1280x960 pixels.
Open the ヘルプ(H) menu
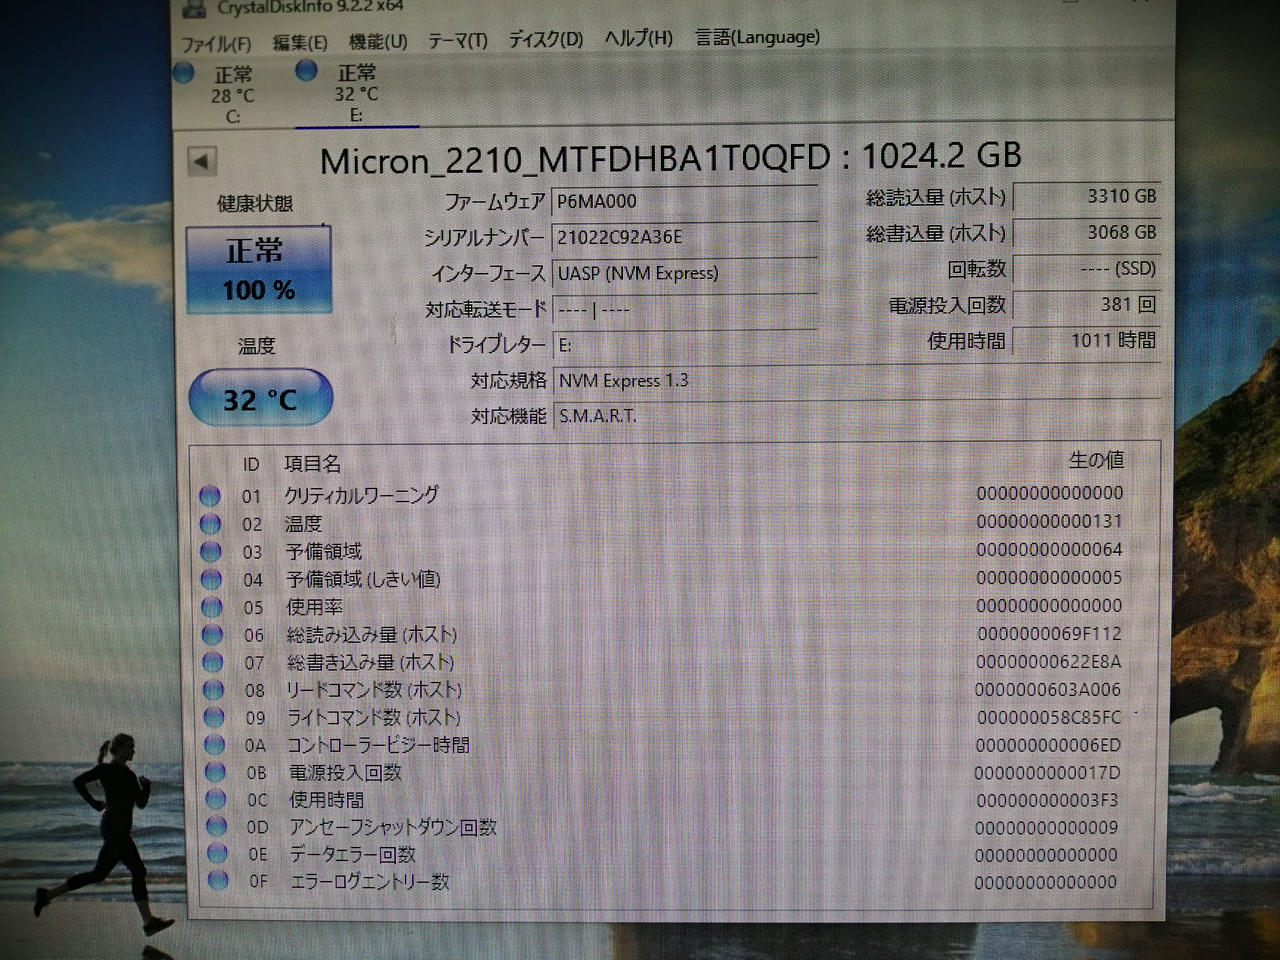tap(638, 39)
